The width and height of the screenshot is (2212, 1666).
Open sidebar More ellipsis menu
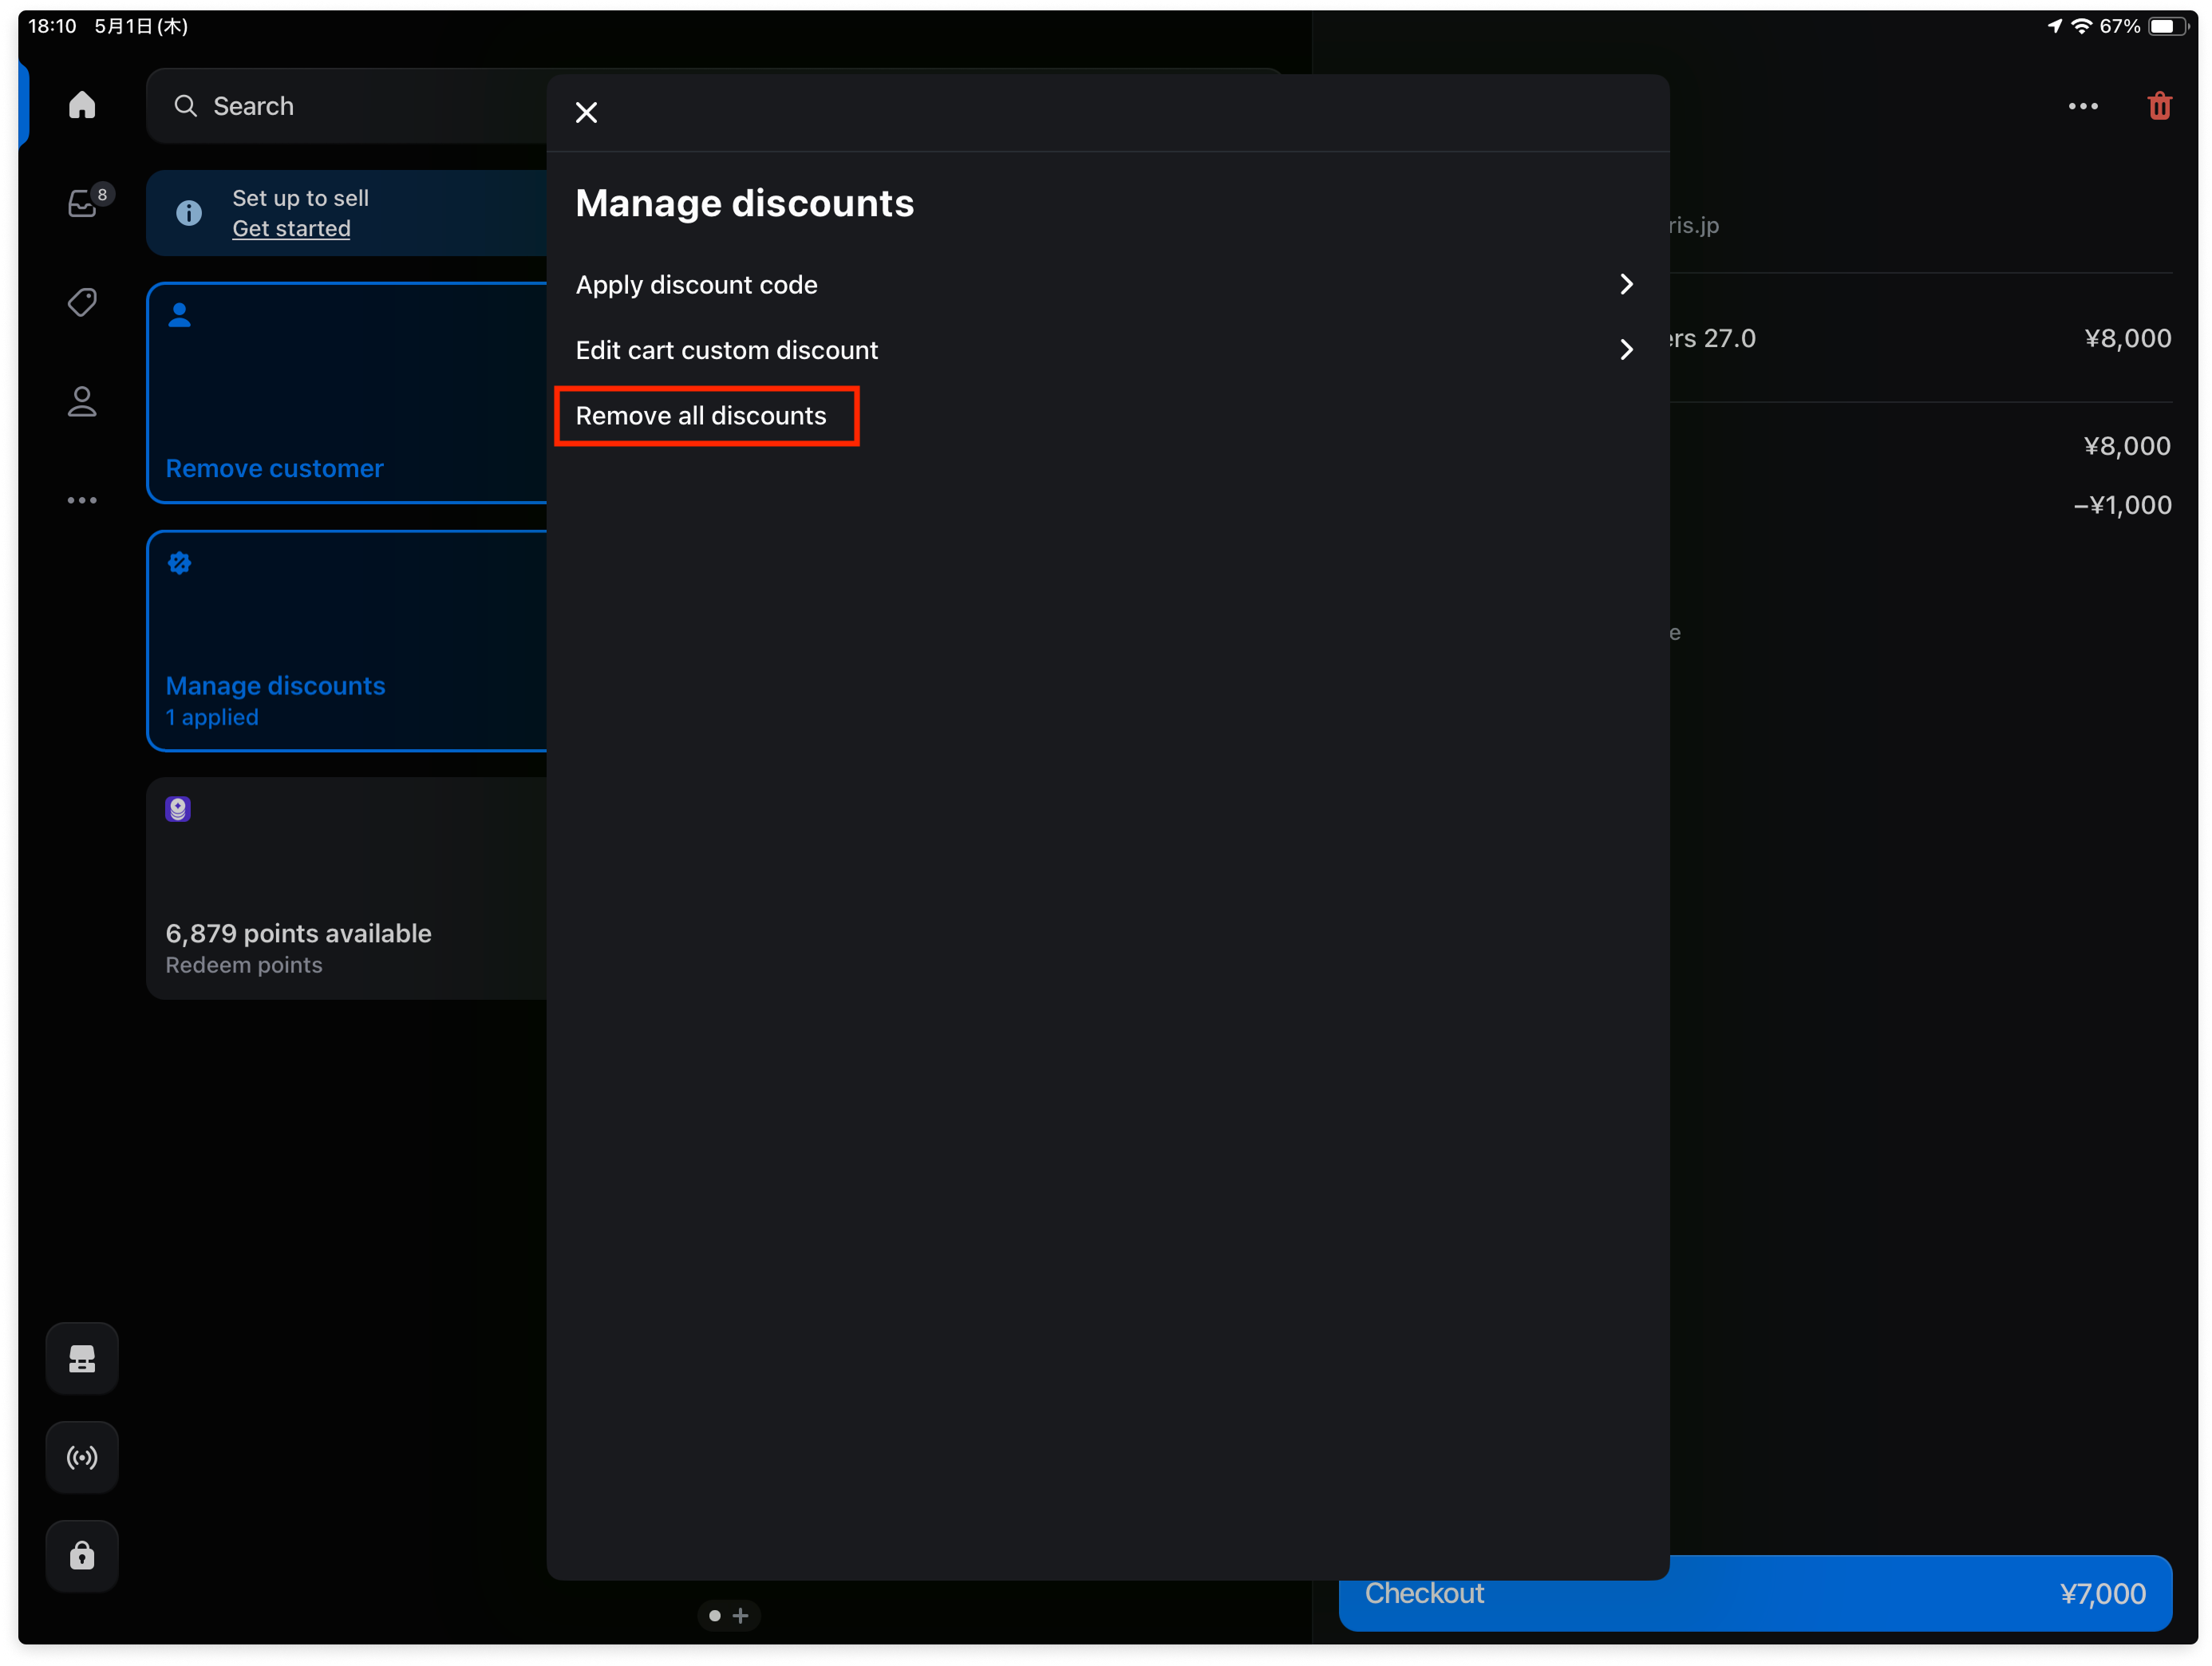(x=82, y=500)
